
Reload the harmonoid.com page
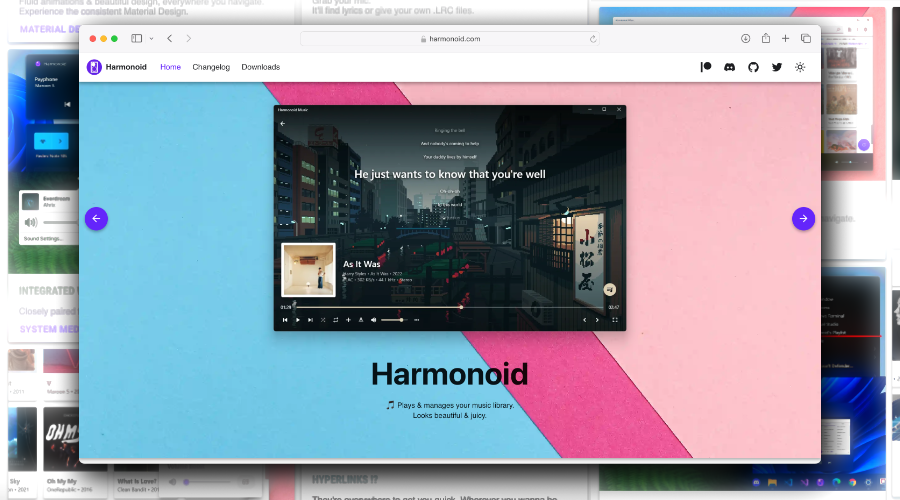click(x=593, y=38)
